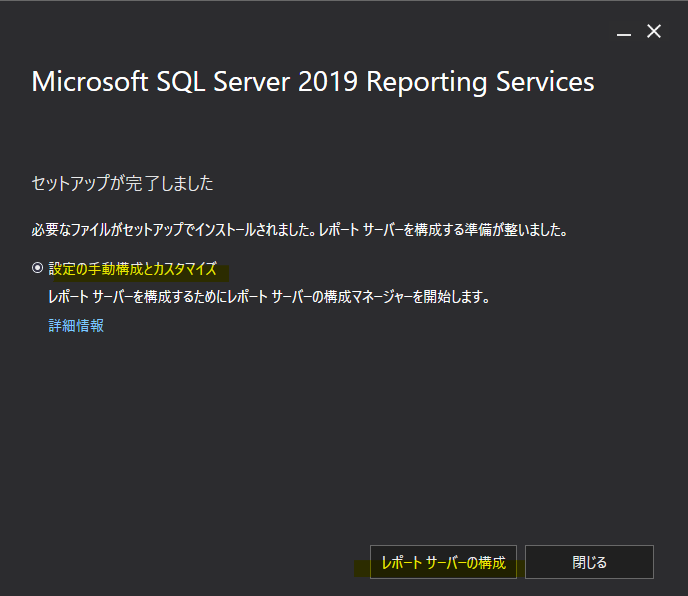This screenshot has height=596, width=688.
Task: Choose the manual configuration and customize option
Action: (x=38, y=269)
